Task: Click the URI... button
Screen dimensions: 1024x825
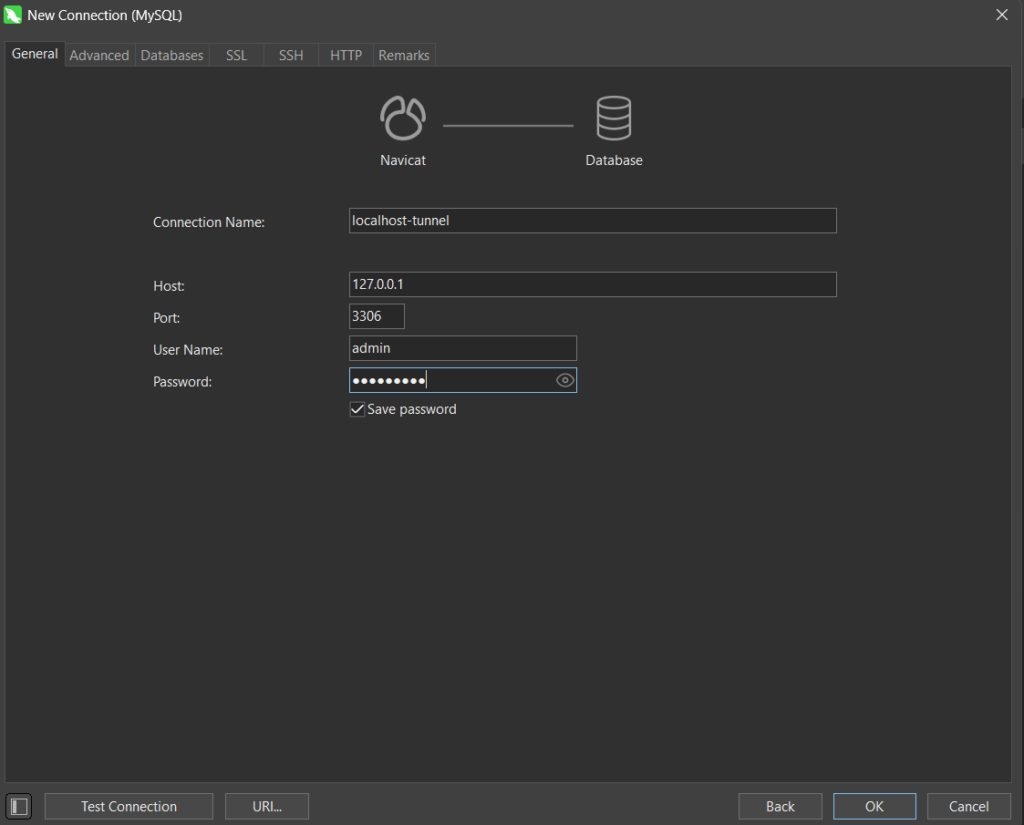Action: pyautogui.click(x=267, y=806)
